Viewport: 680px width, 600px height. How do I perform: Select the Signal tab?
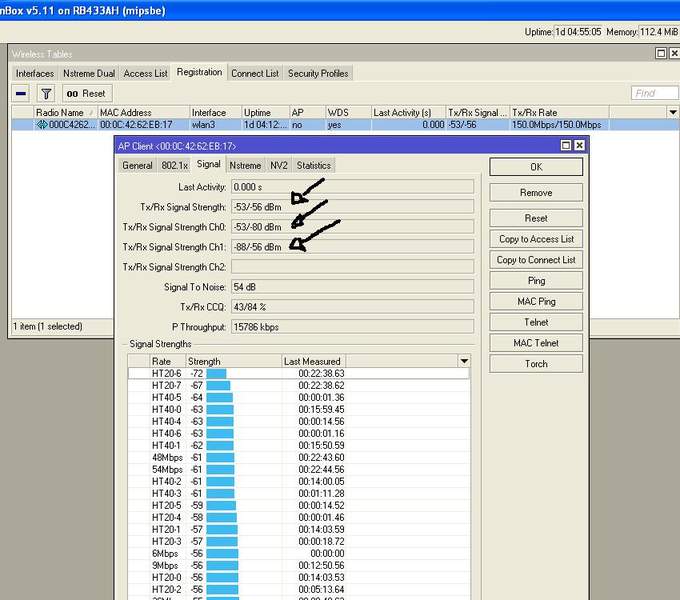tap(209, 164)
